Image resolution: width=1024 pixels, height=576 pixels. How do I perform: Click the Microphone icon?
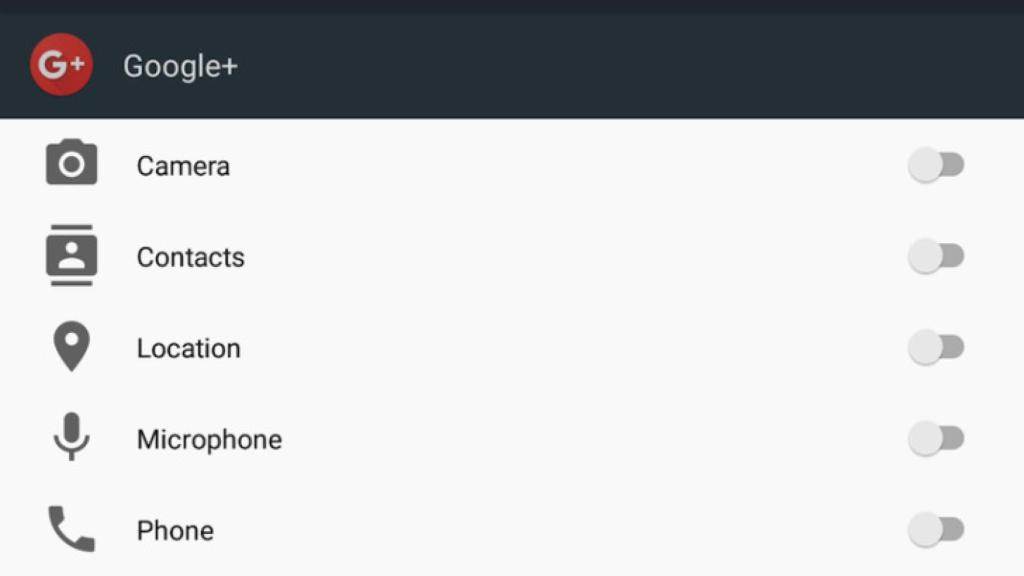(x=70, y=438)
